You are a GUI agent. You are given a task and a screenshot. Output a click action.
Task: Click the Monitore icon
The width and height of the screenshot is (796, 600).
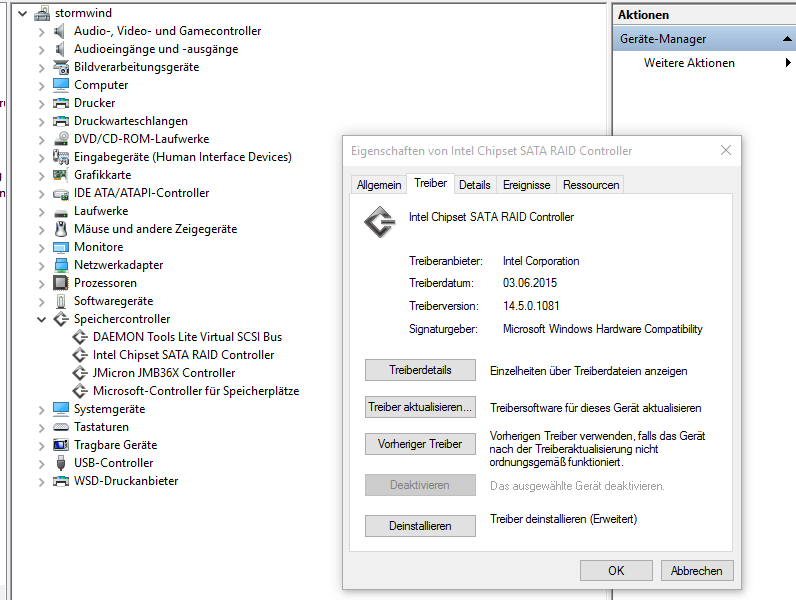tap(61, 247)
